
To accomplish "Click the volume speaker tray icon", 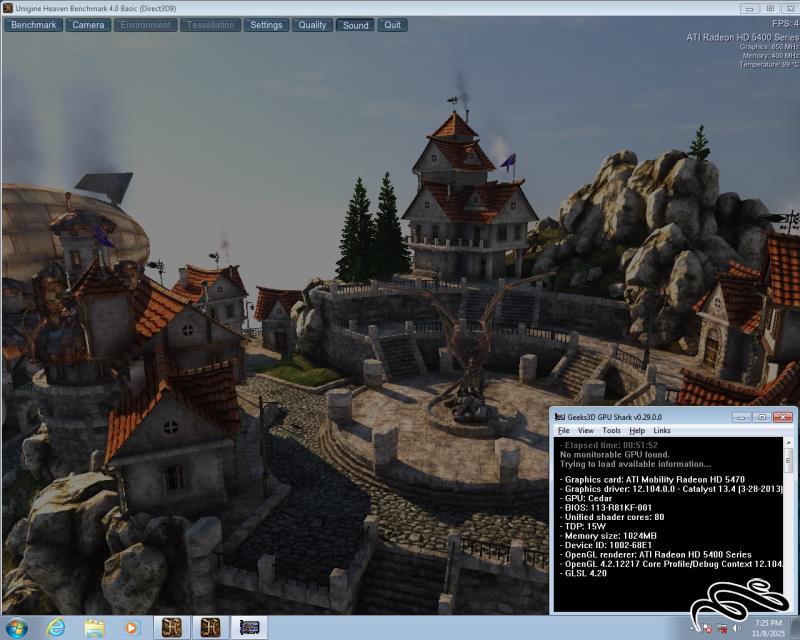I will coord(737,628).
